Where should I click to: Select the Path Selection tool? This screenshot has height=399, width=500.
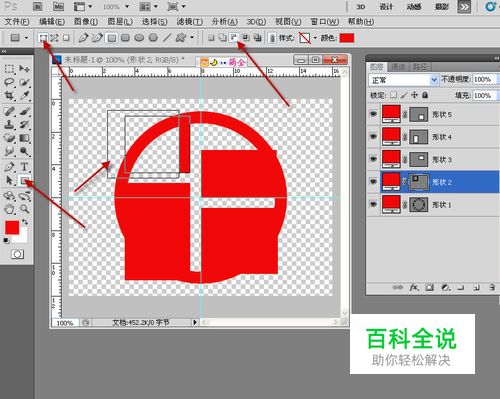(9, 180)
